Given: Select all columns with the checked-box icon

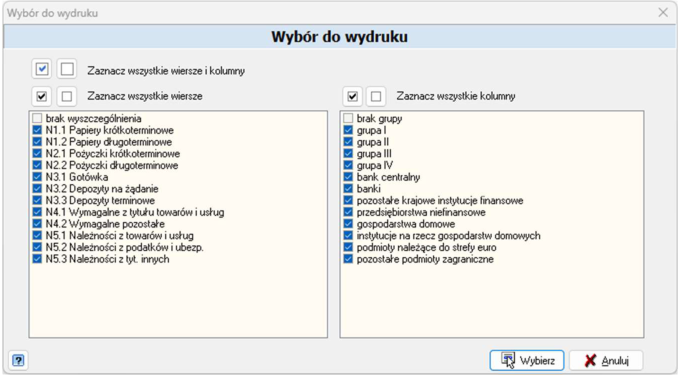Looking at the screenshot, I should click(x=352, y=96).
